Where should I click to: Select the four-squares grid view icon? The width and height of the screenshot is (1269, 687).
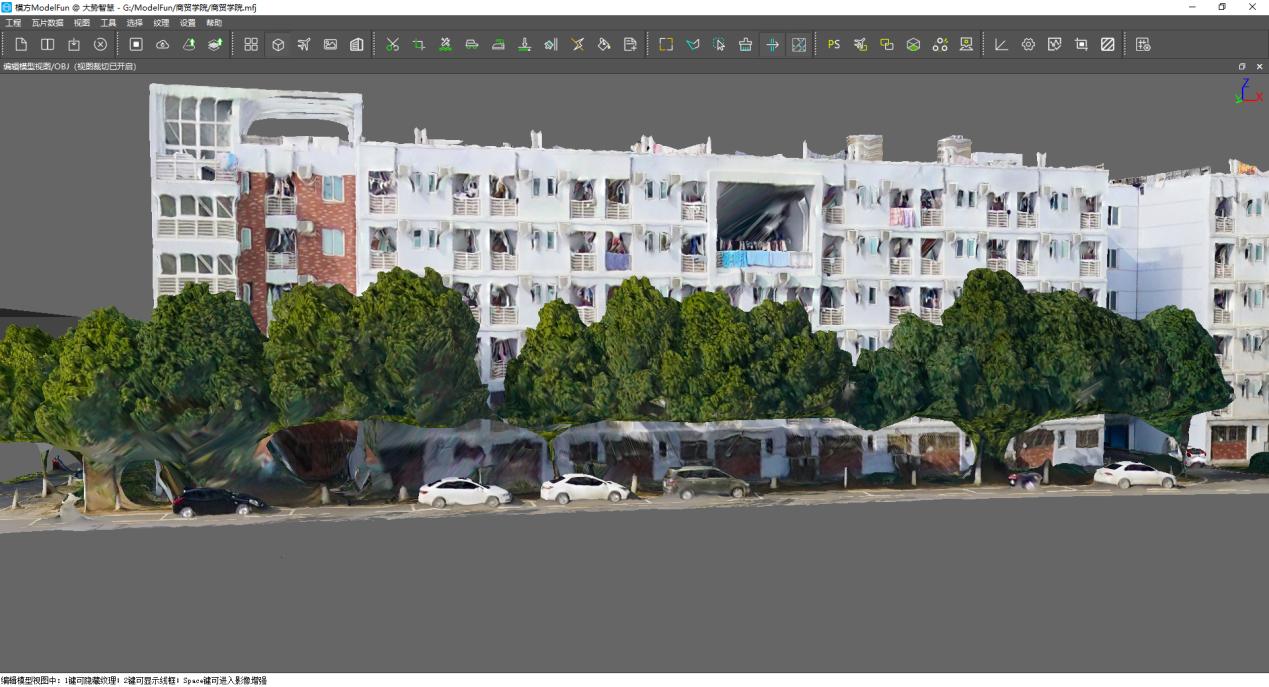pos(251,44)
